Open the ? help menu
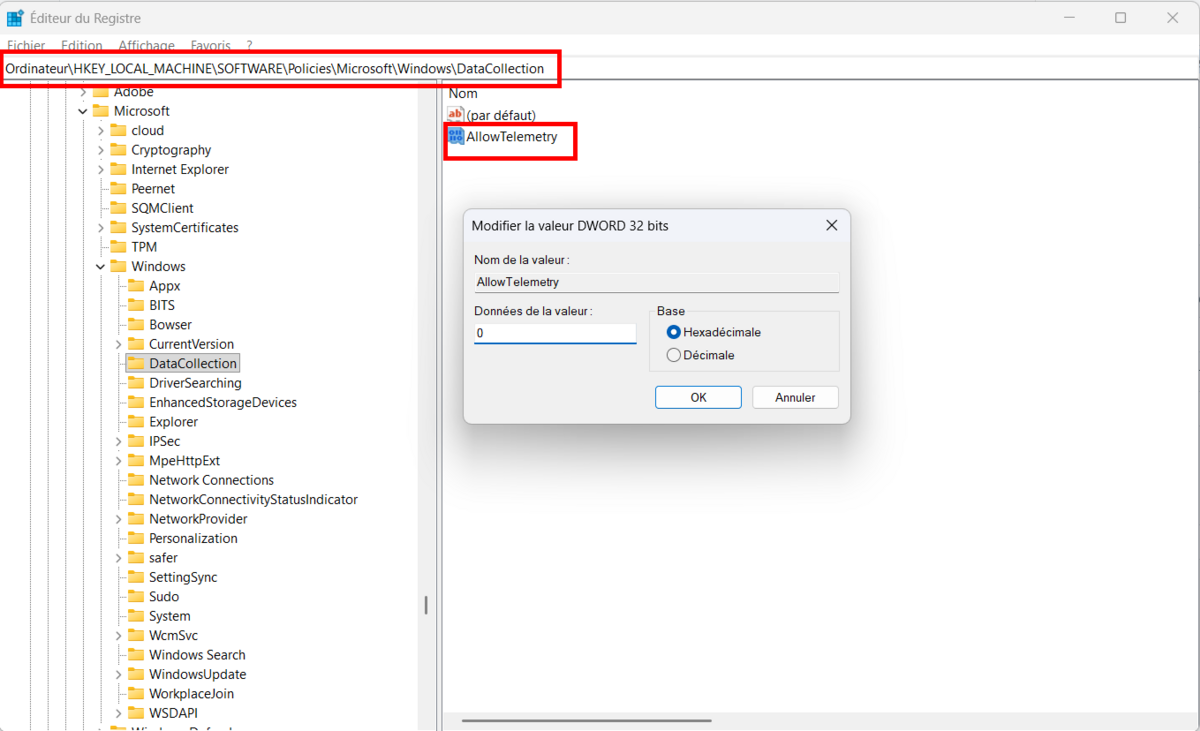Screen dimensions: 1200x731 249,46
